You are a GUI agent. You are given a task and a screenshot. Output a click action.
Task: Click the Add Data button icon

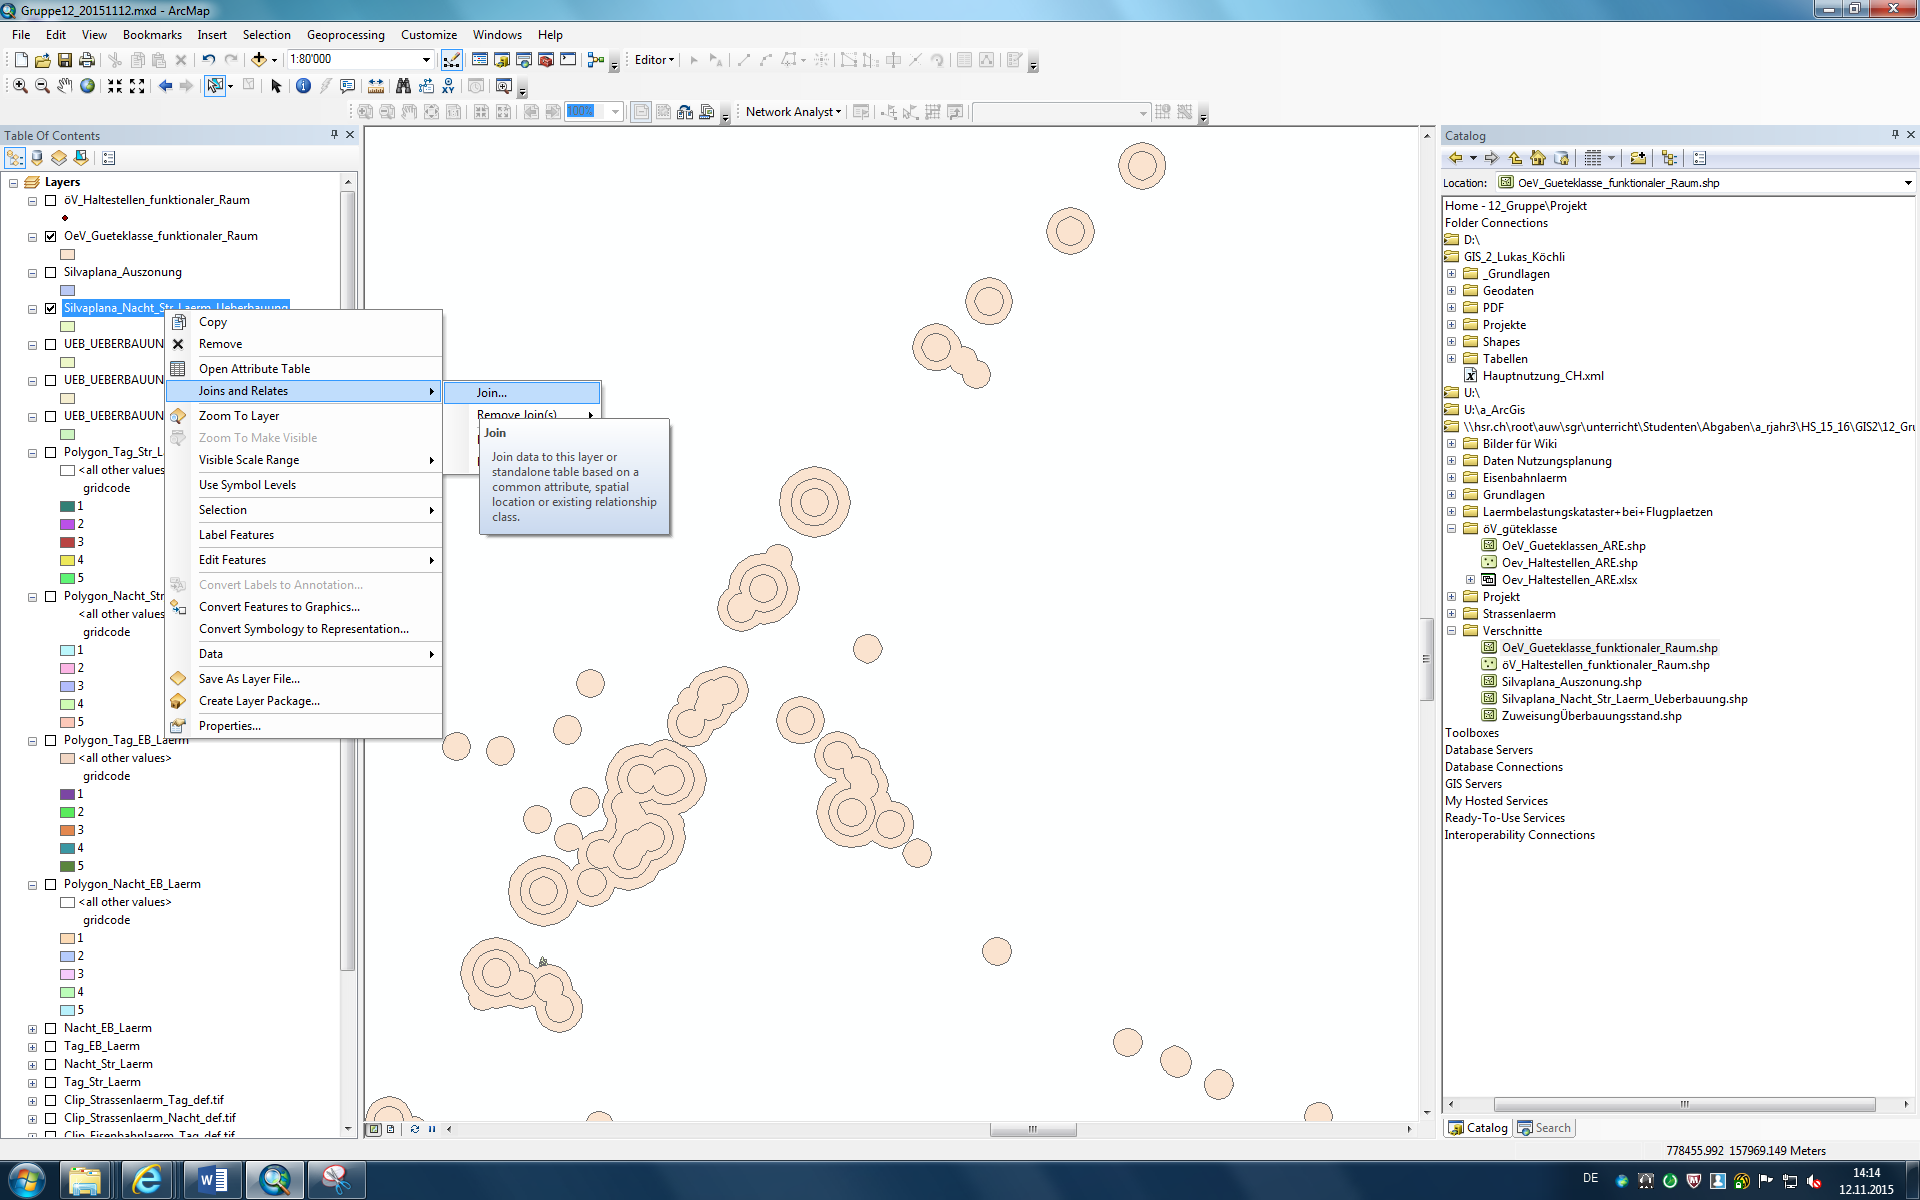(x=259, y=60)
